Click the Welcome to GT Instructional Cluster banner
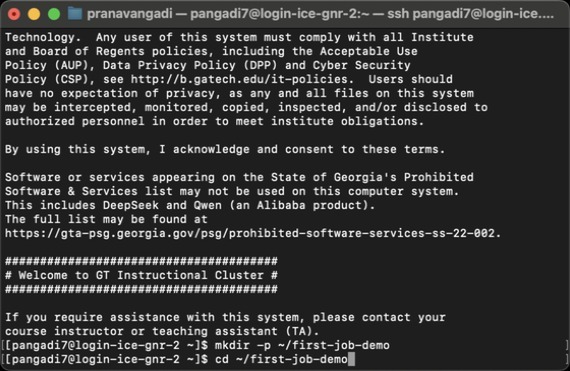This screenshot has width=570, height=371. click(x=141, y=275)
